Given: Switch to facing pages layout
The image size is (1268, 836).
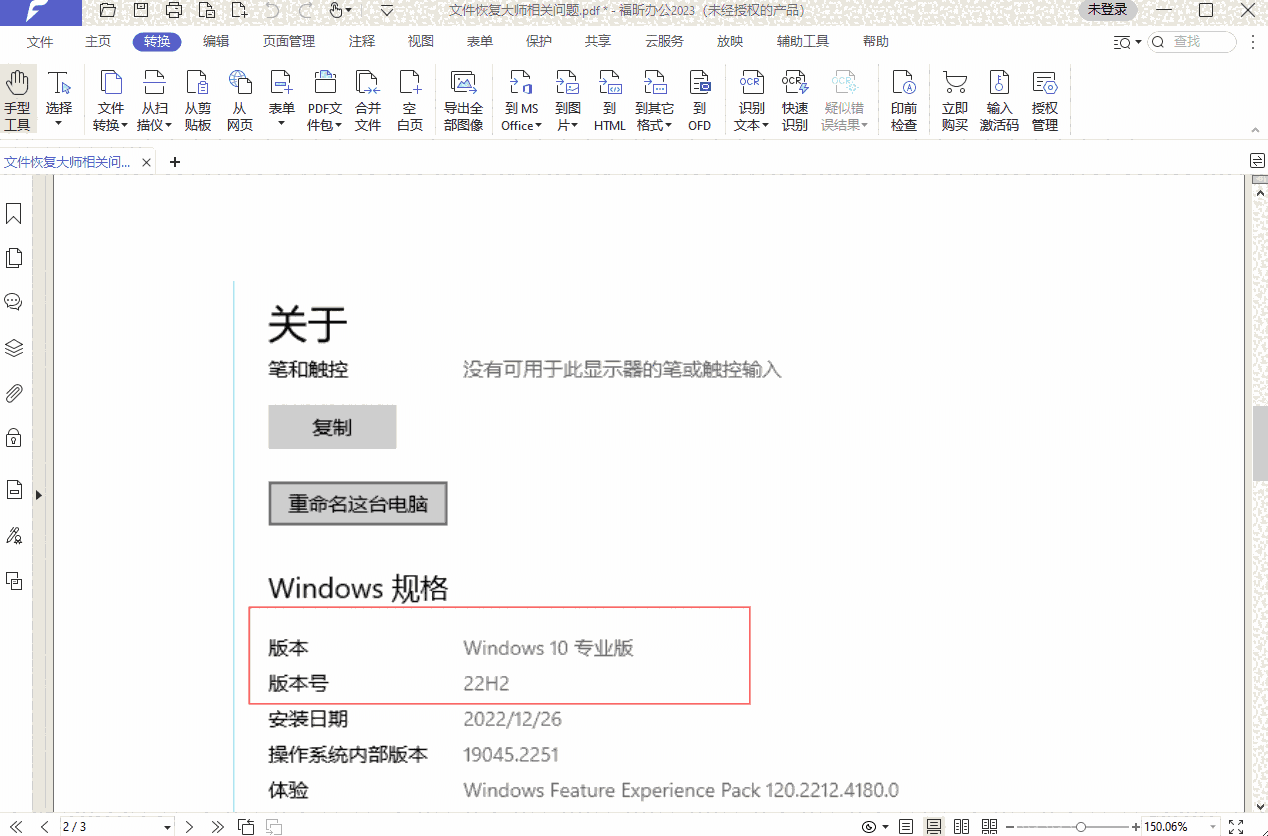Looking at the screenshot, I should [x=961, y=826].
